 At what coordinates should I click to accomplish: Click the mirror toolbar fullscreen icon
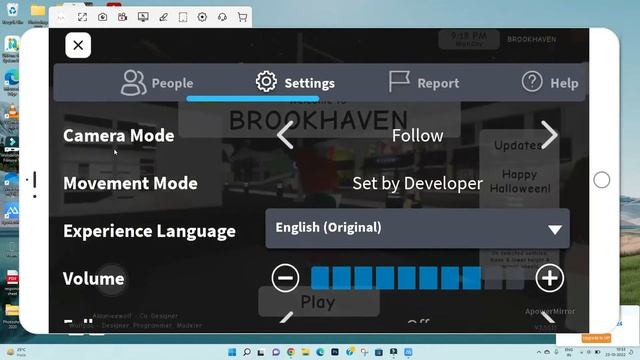click(x=82, y=17)
